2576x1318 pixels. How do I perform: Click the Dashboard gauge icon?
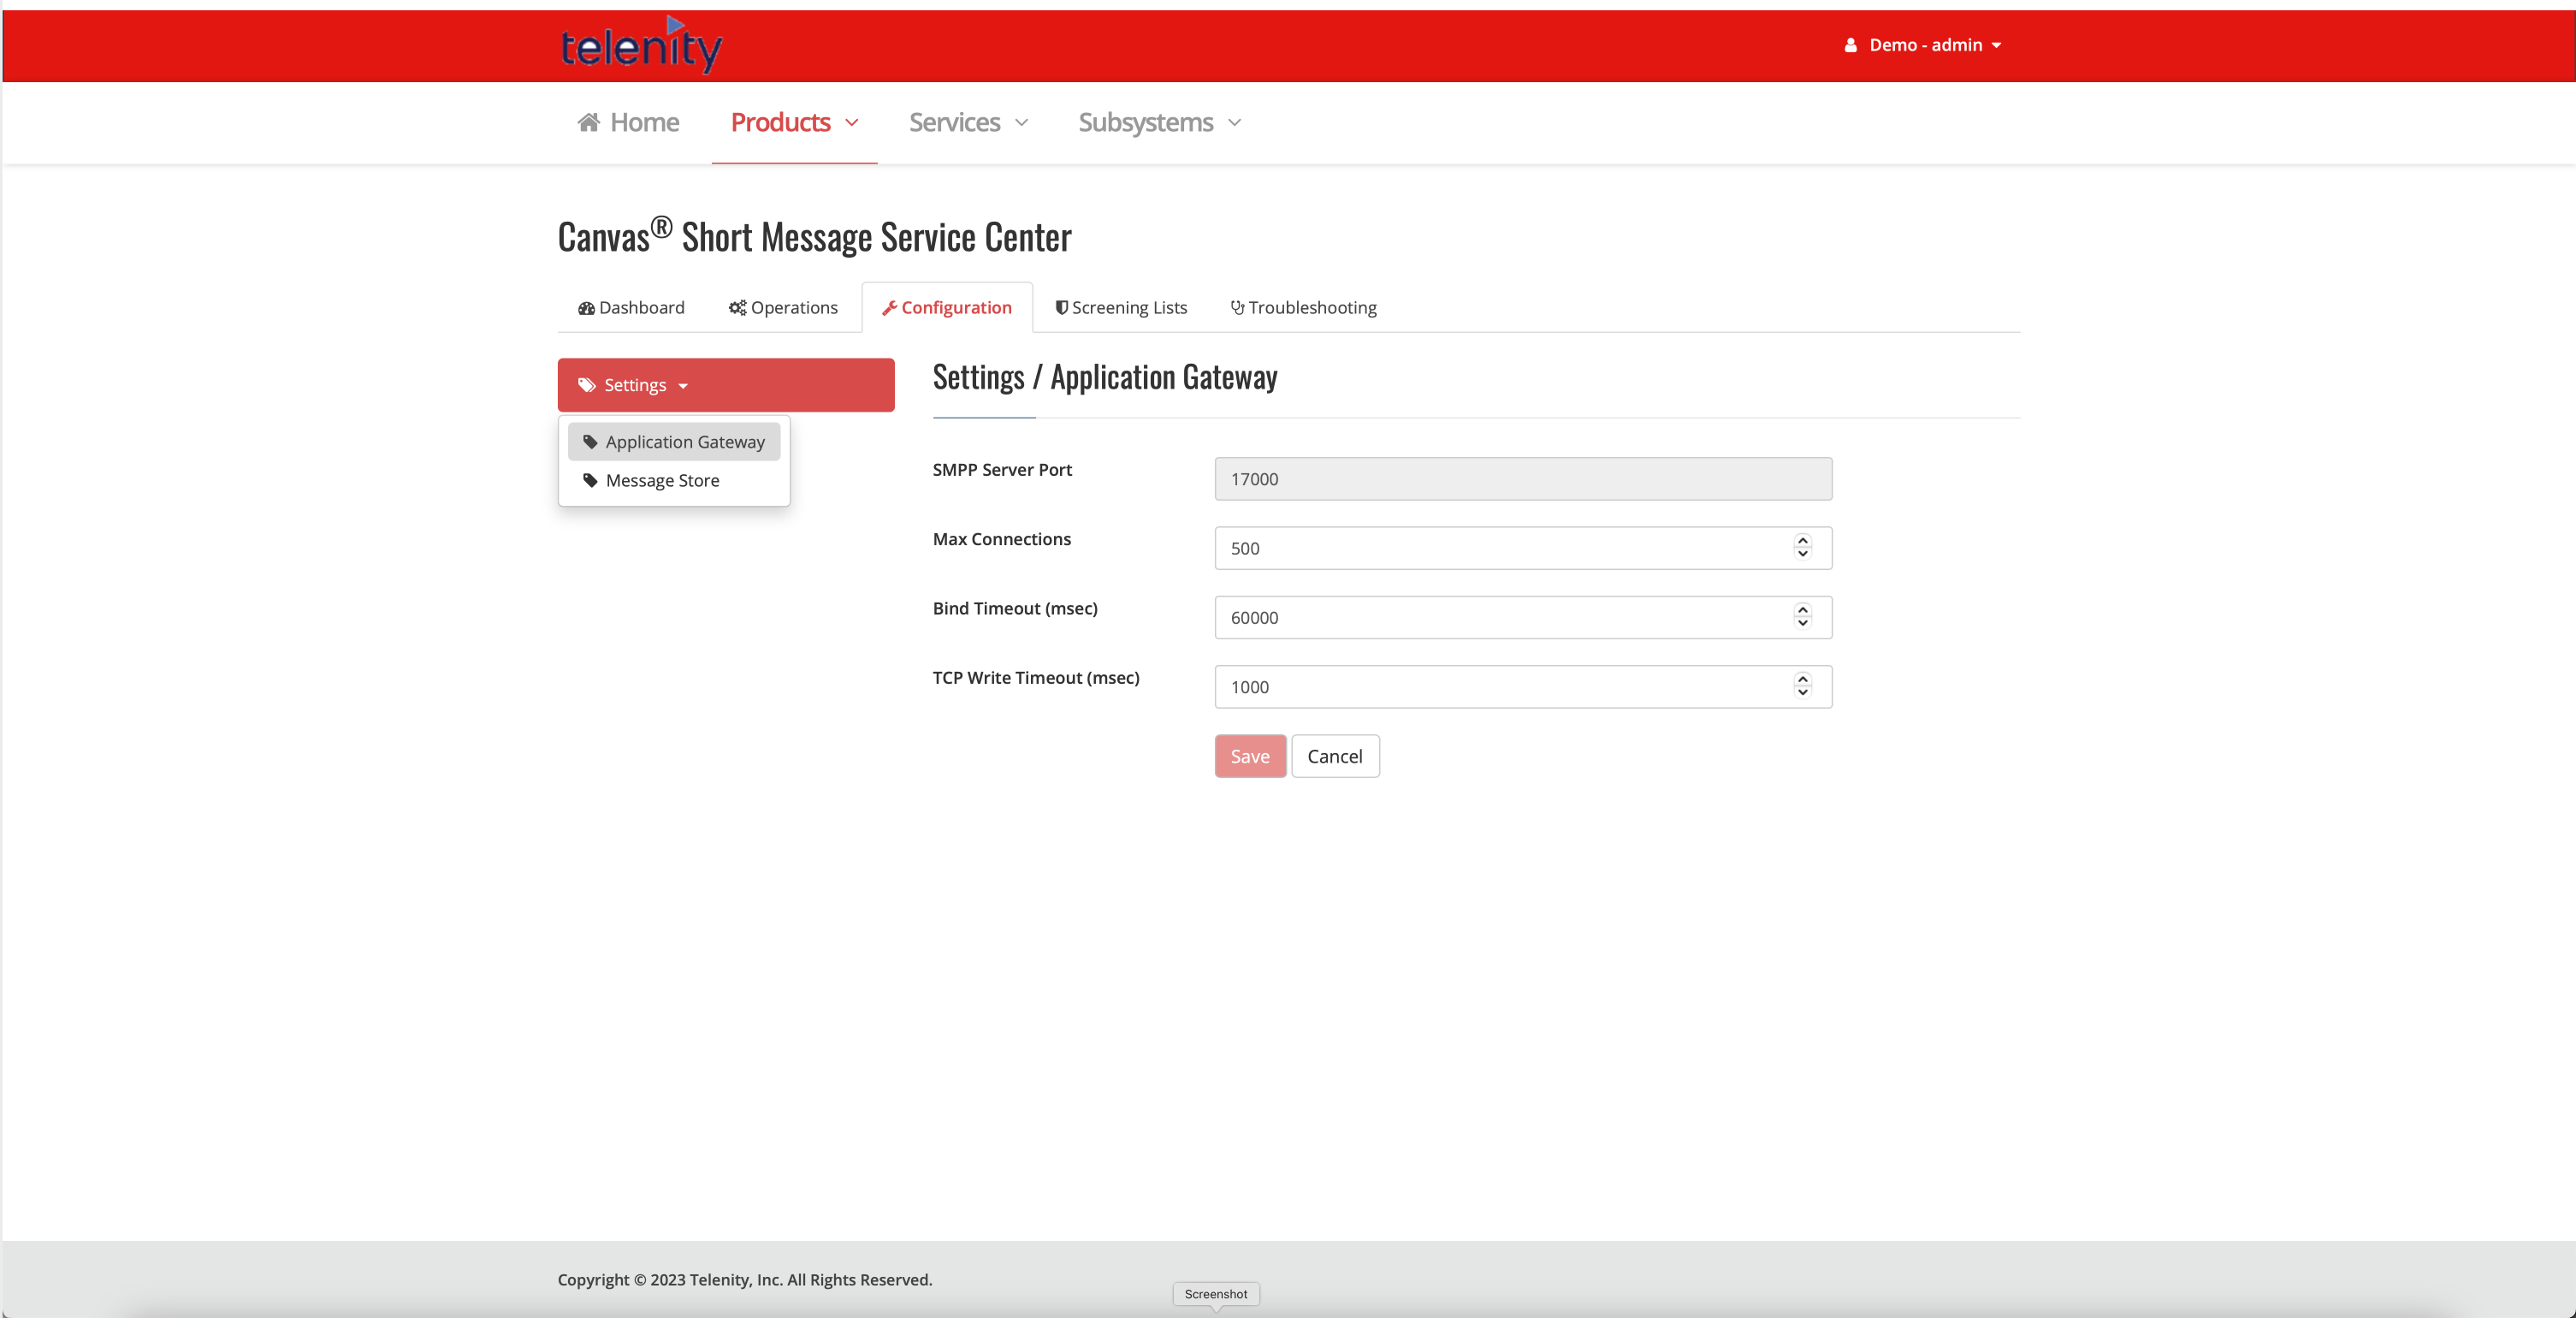pos(586,308)
